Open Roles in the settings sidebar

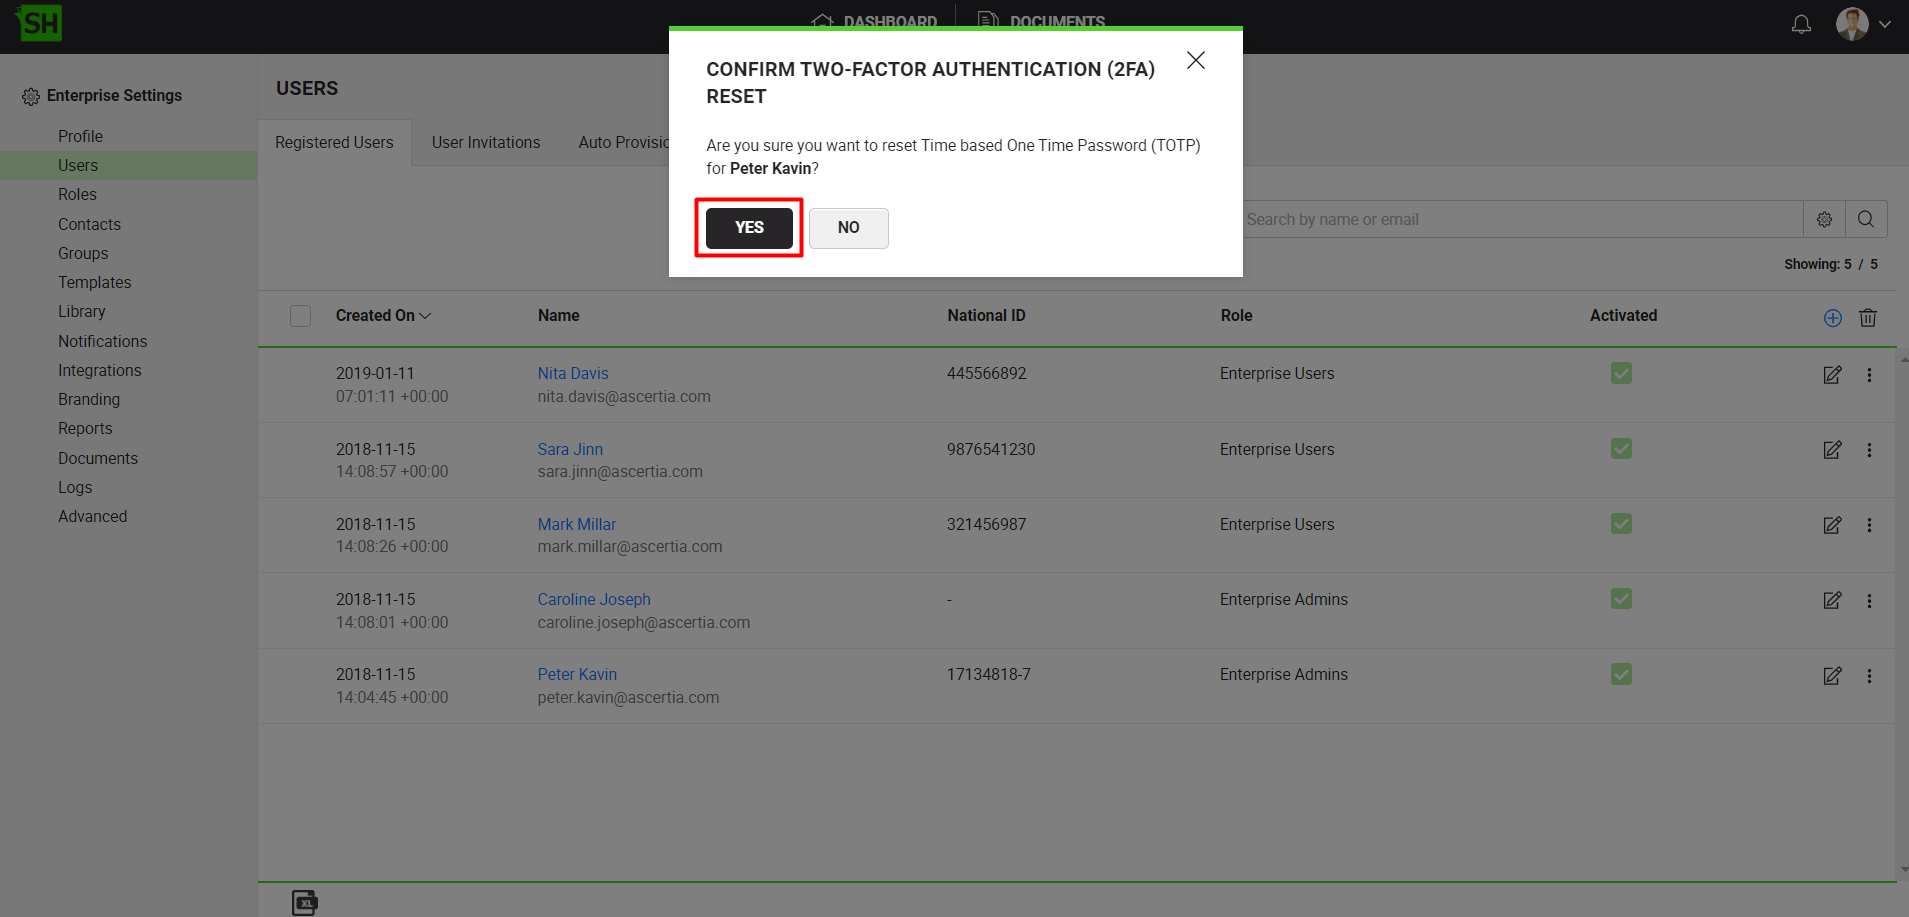pyautogui.click(x=77, y=195)
